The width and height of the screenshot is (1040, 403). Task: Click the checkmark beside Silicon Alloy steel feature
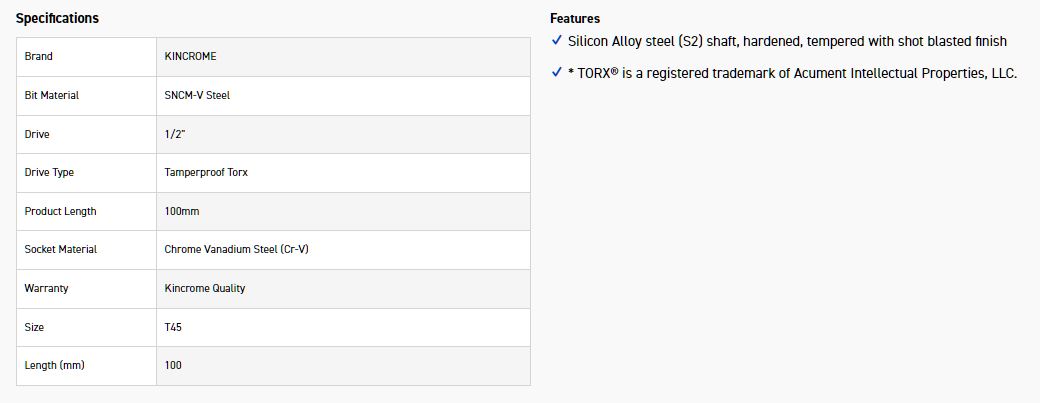tap(557, 41)
